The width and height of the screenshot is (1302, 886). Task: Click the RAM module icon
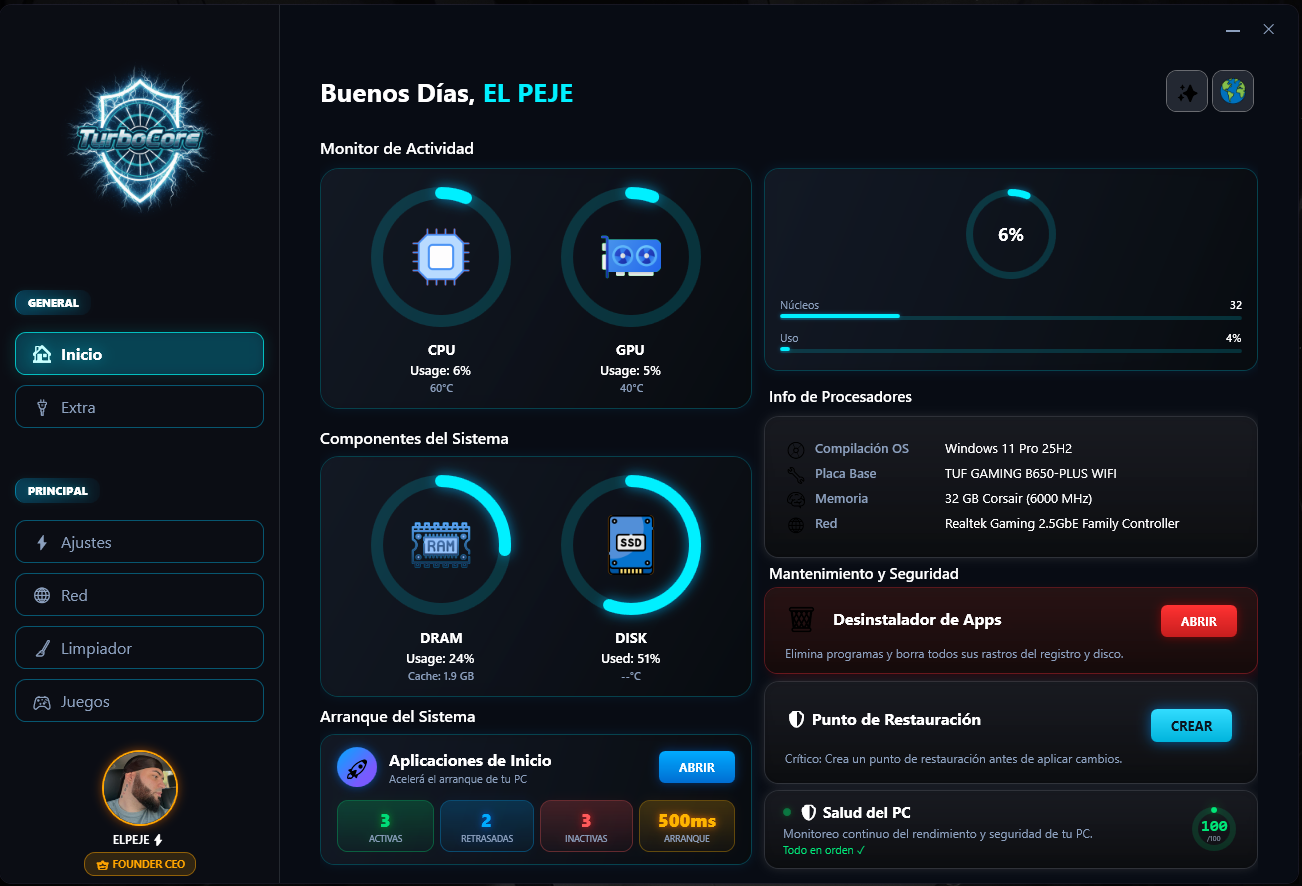[x=440, y=545]
